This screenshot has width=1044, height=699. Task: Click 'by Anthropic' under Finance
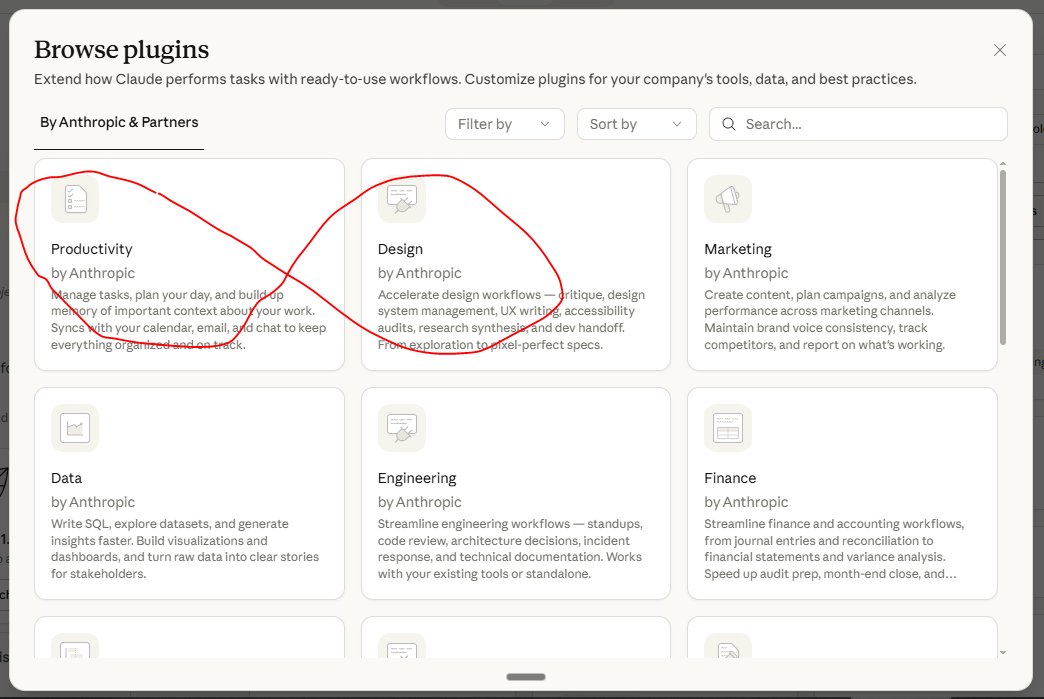[746, 502]
